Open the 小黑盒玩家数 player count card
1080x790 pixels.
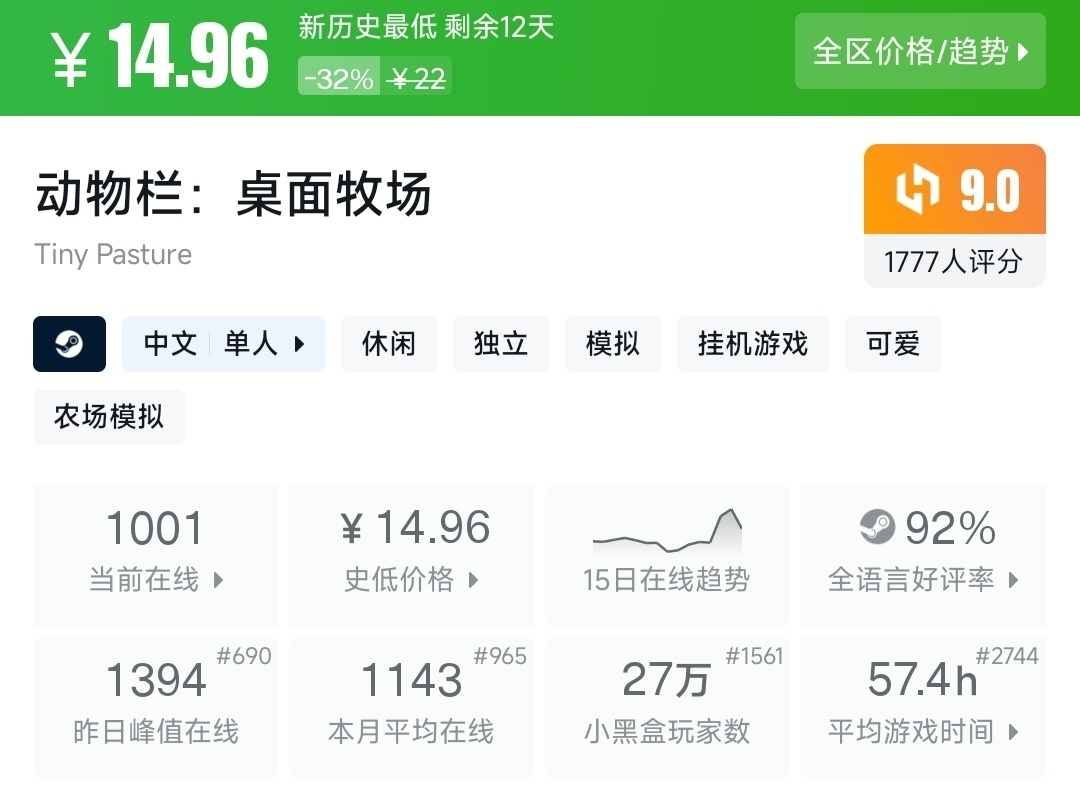pyautogui.click(x=667, y=706)
